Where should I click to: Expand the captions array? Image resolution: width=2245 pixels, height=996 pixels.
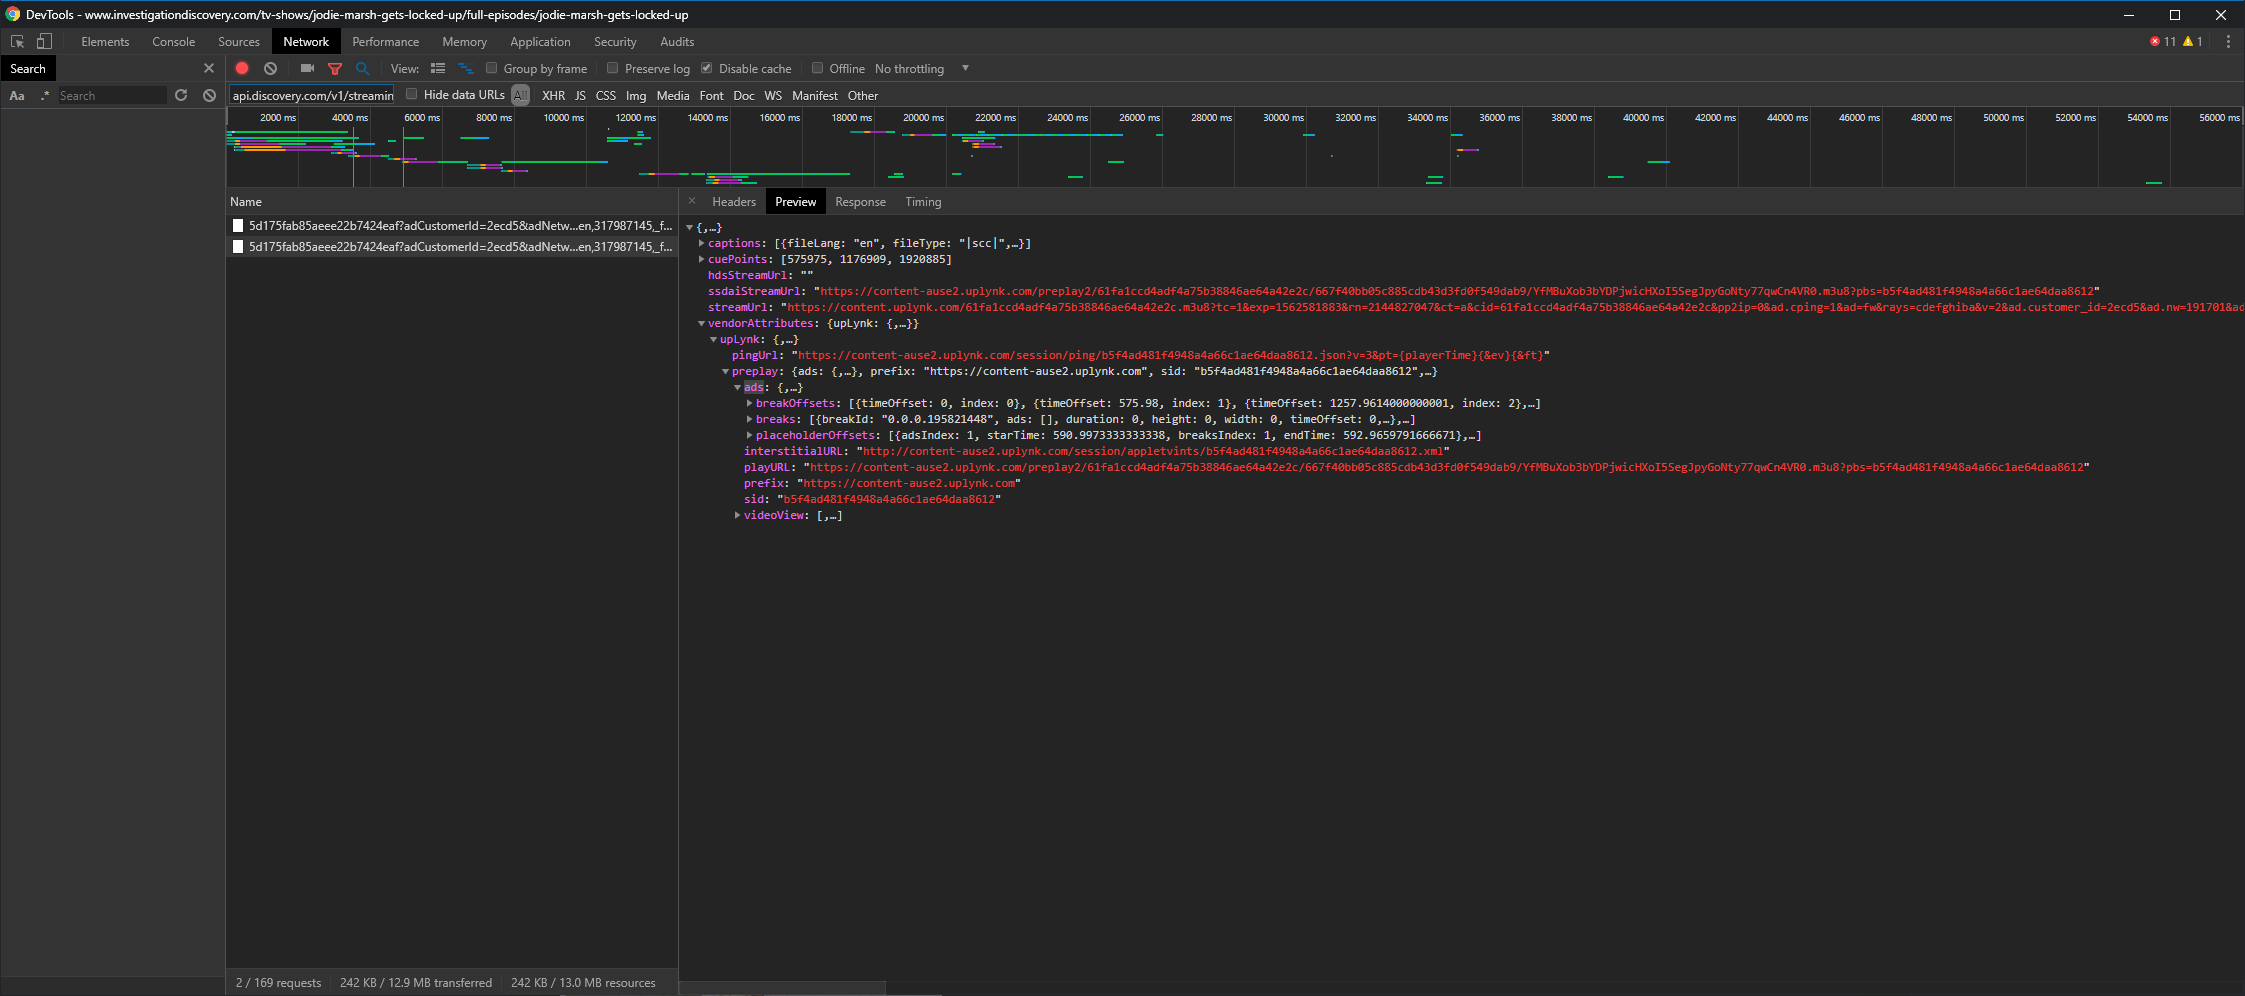[x=702, y=242]
